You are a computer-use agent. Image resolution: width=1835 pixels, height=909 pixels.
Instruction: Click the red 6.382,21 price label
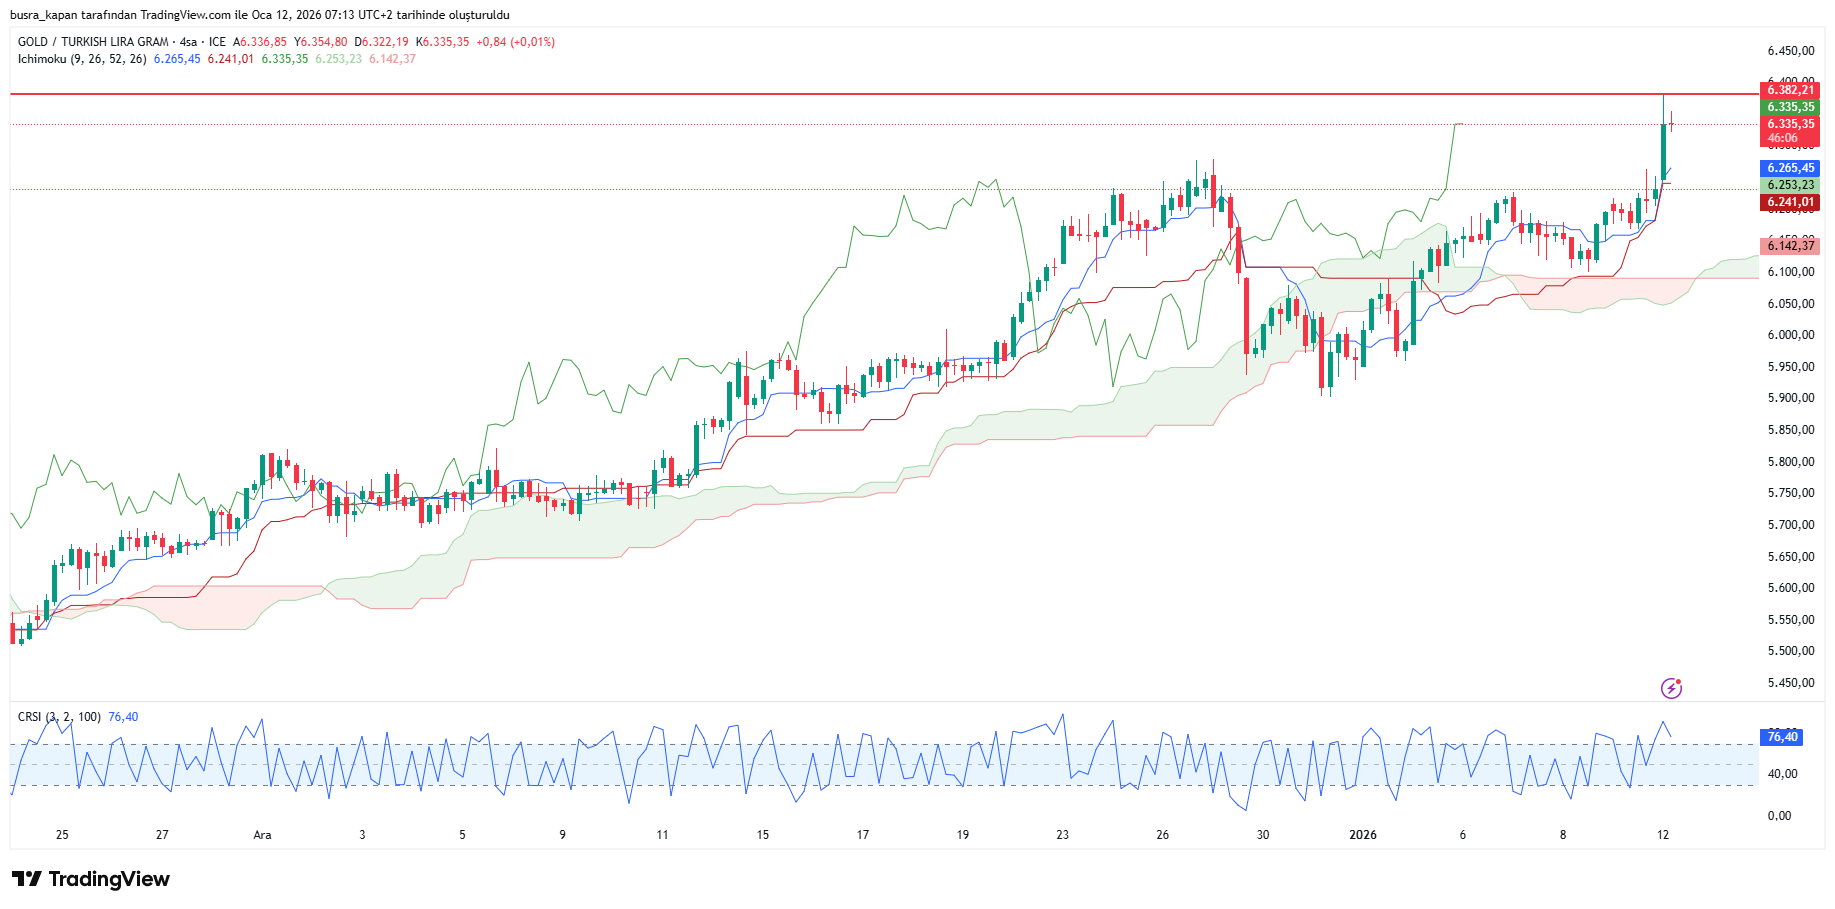pos(1789,90)
